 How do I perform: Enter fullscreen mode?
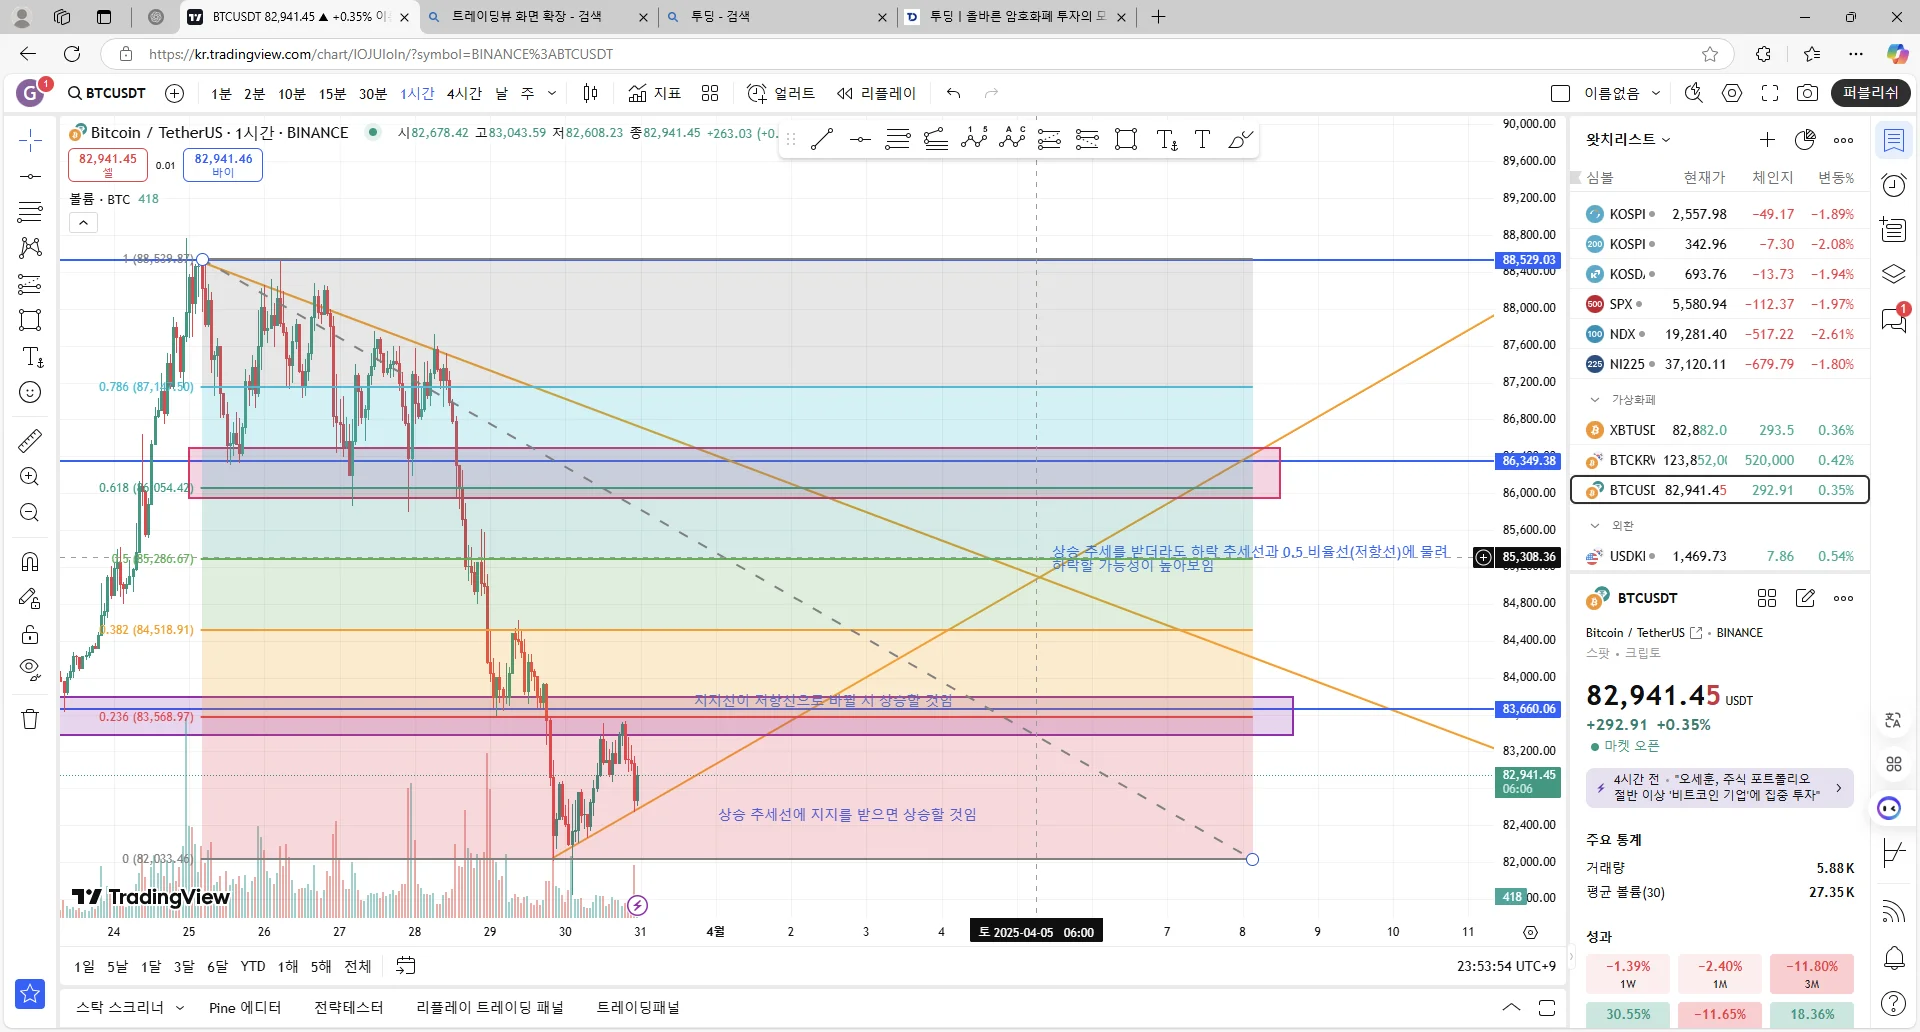coord(1770,93)
